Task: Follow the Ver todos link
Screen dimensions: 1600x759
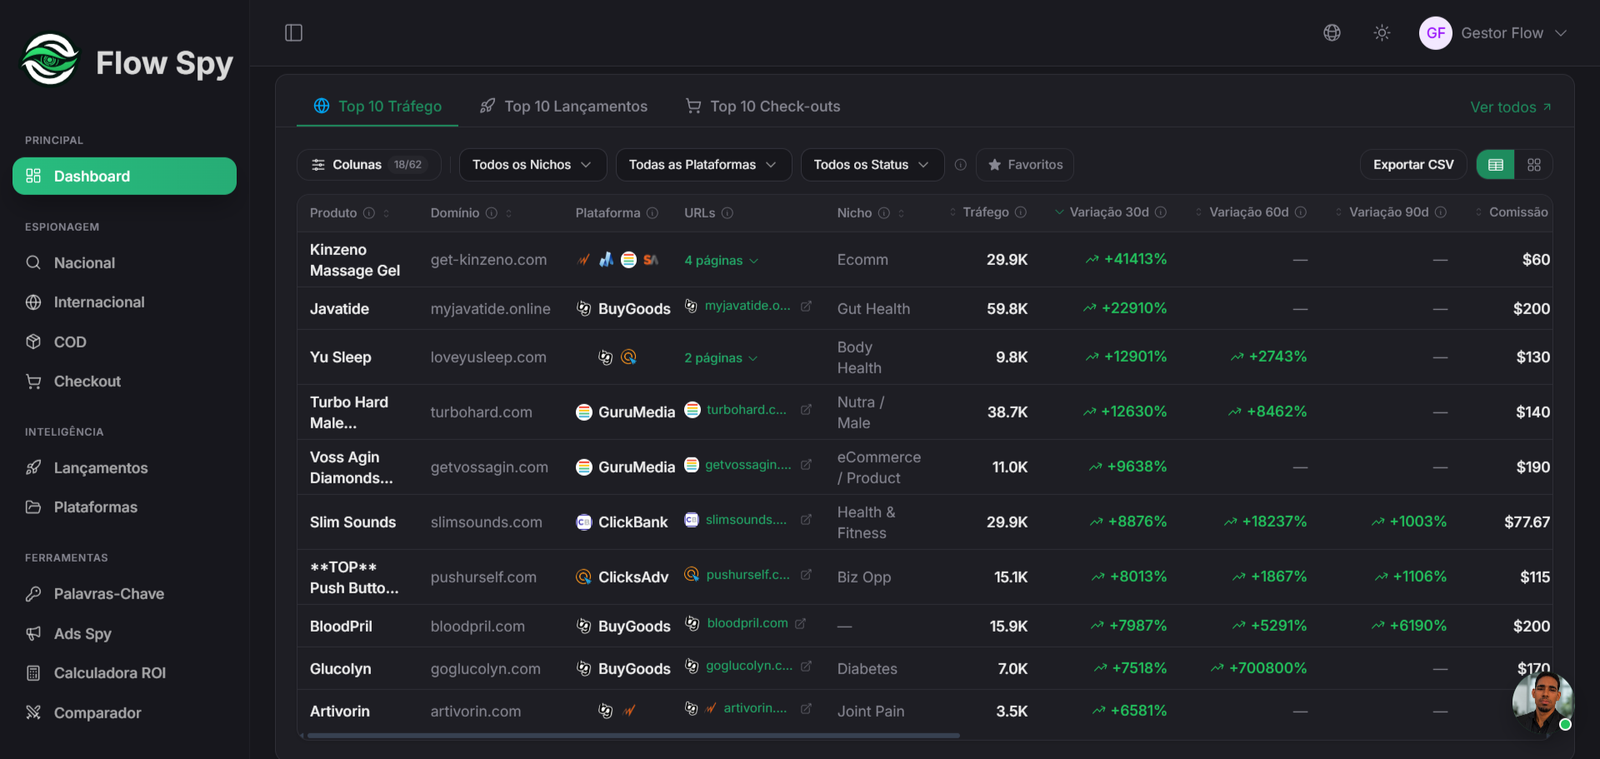Action: (1511, 107)
